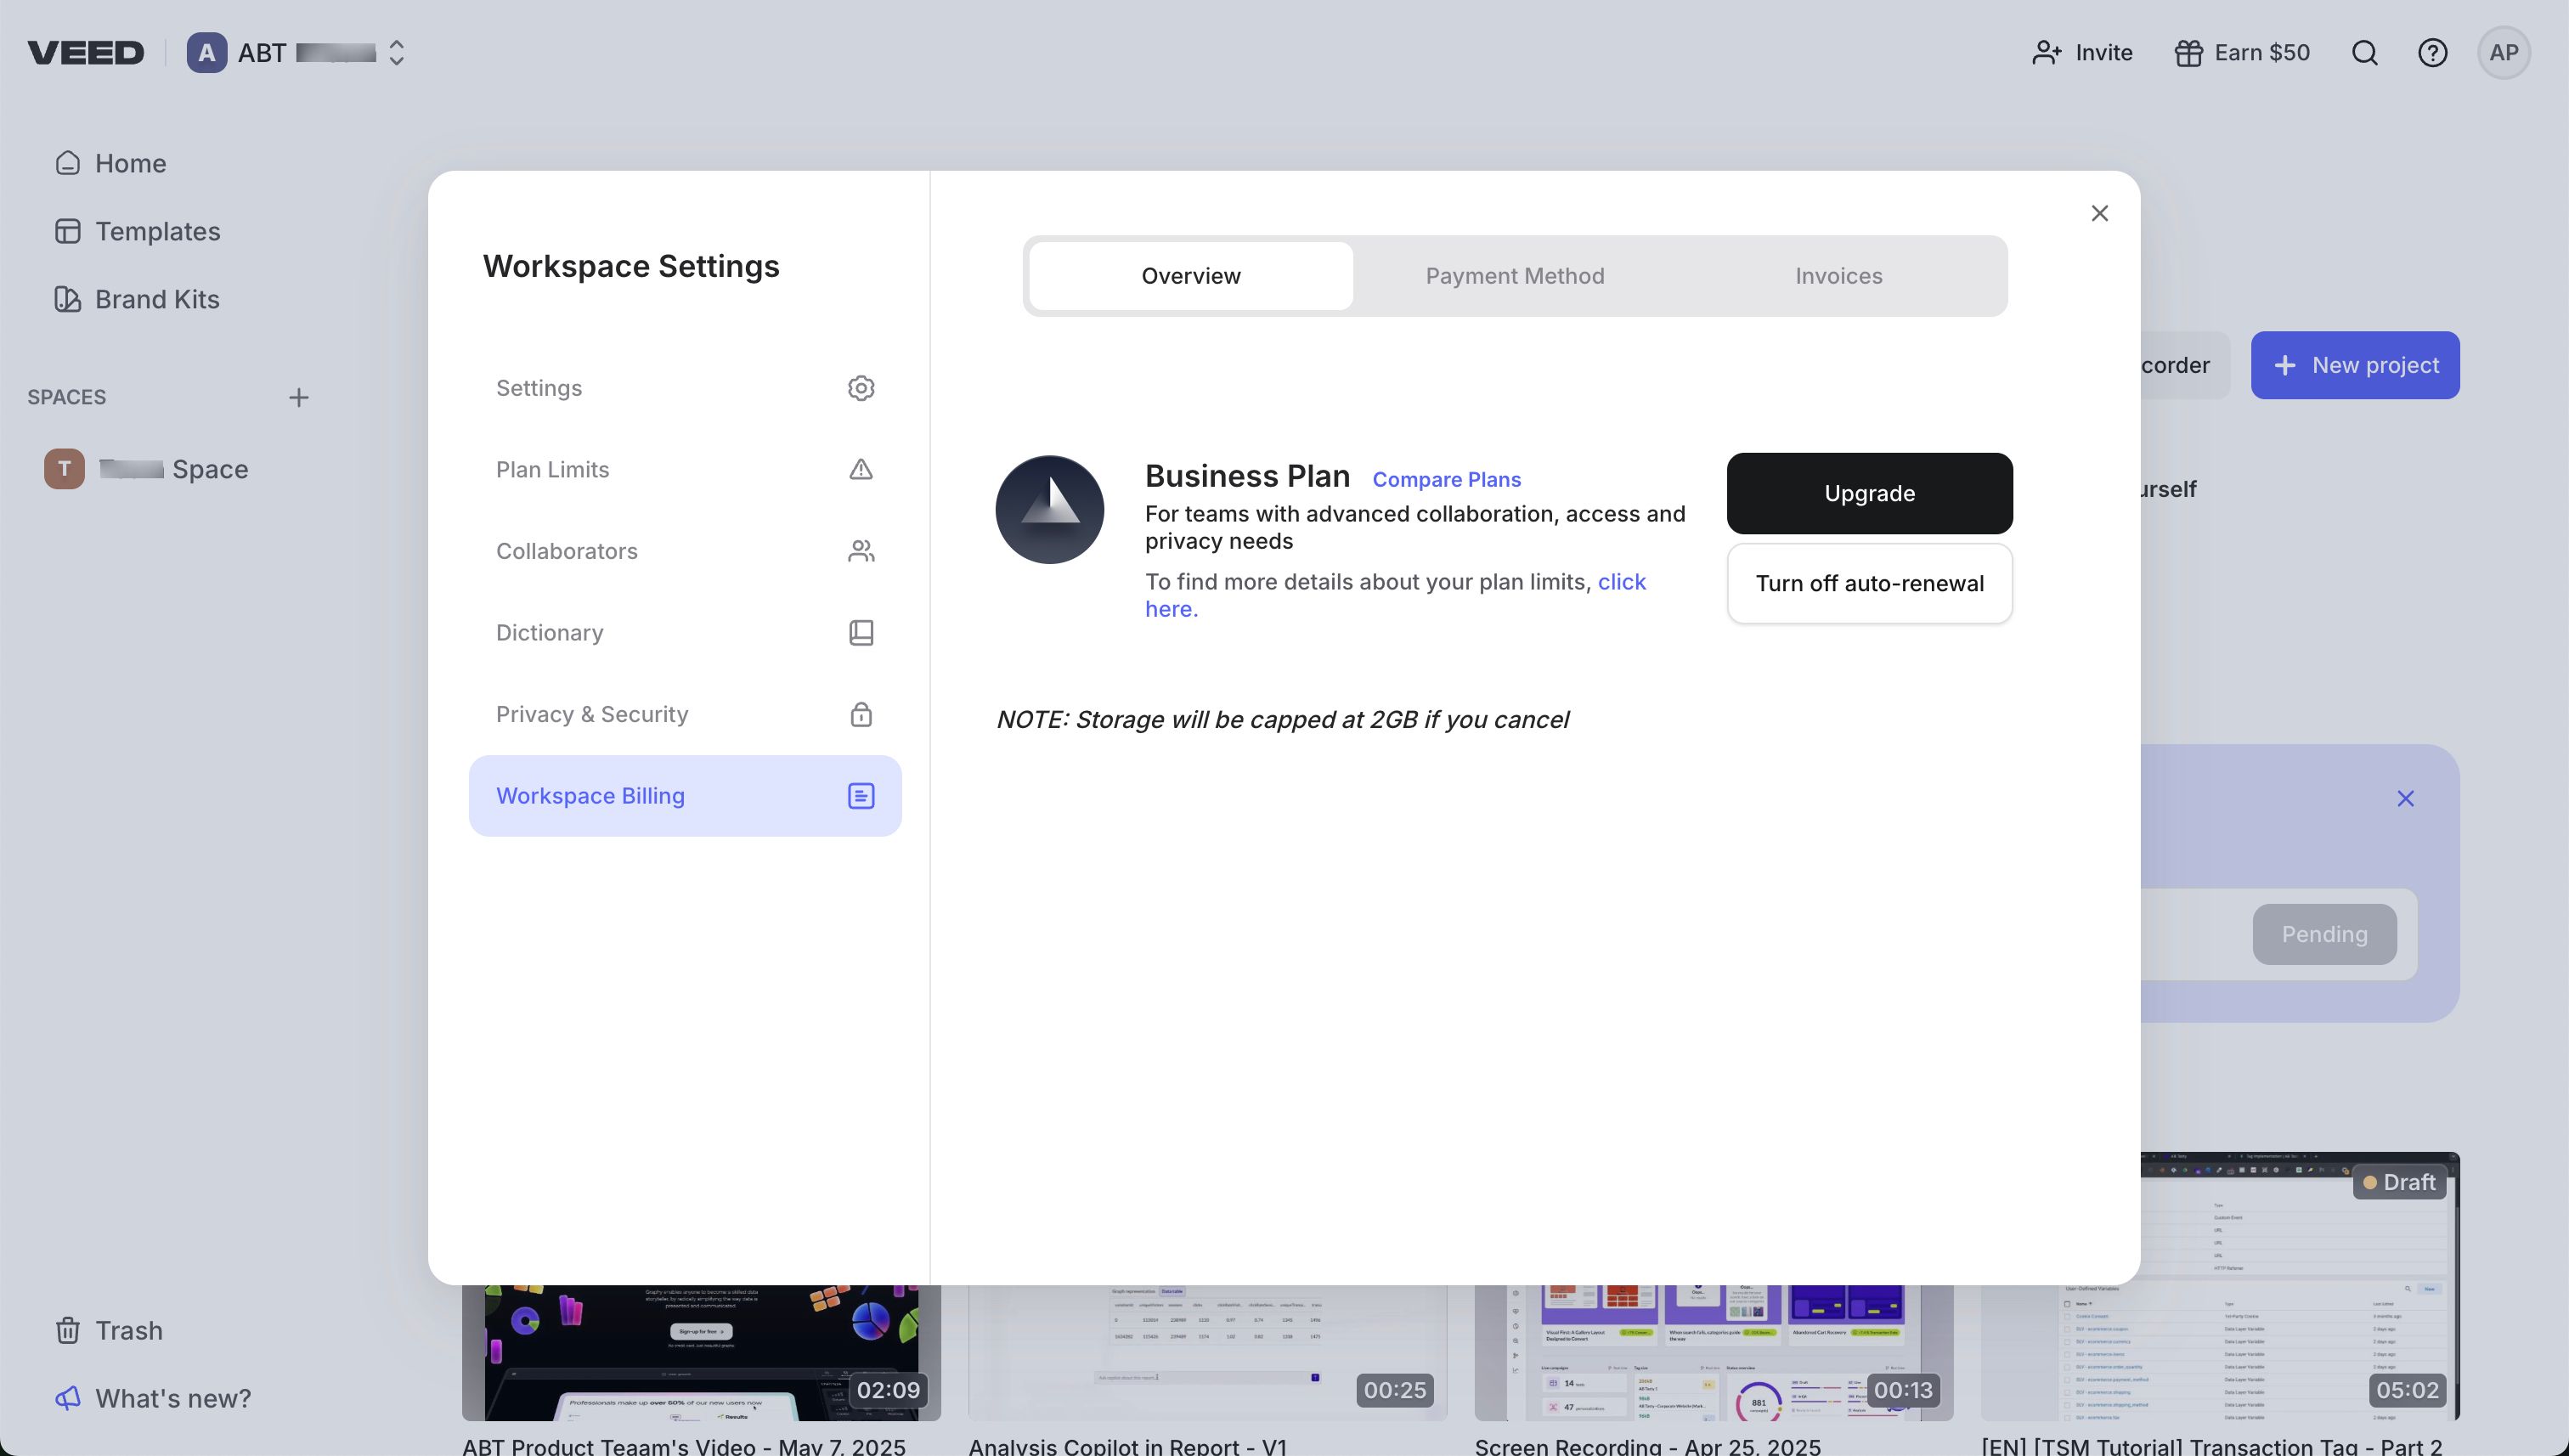Image resolution: width=2569 pixels, height=1456 pixels.
Task: Click the Privacy & Security lock icon
Action: tap(861, 714)
